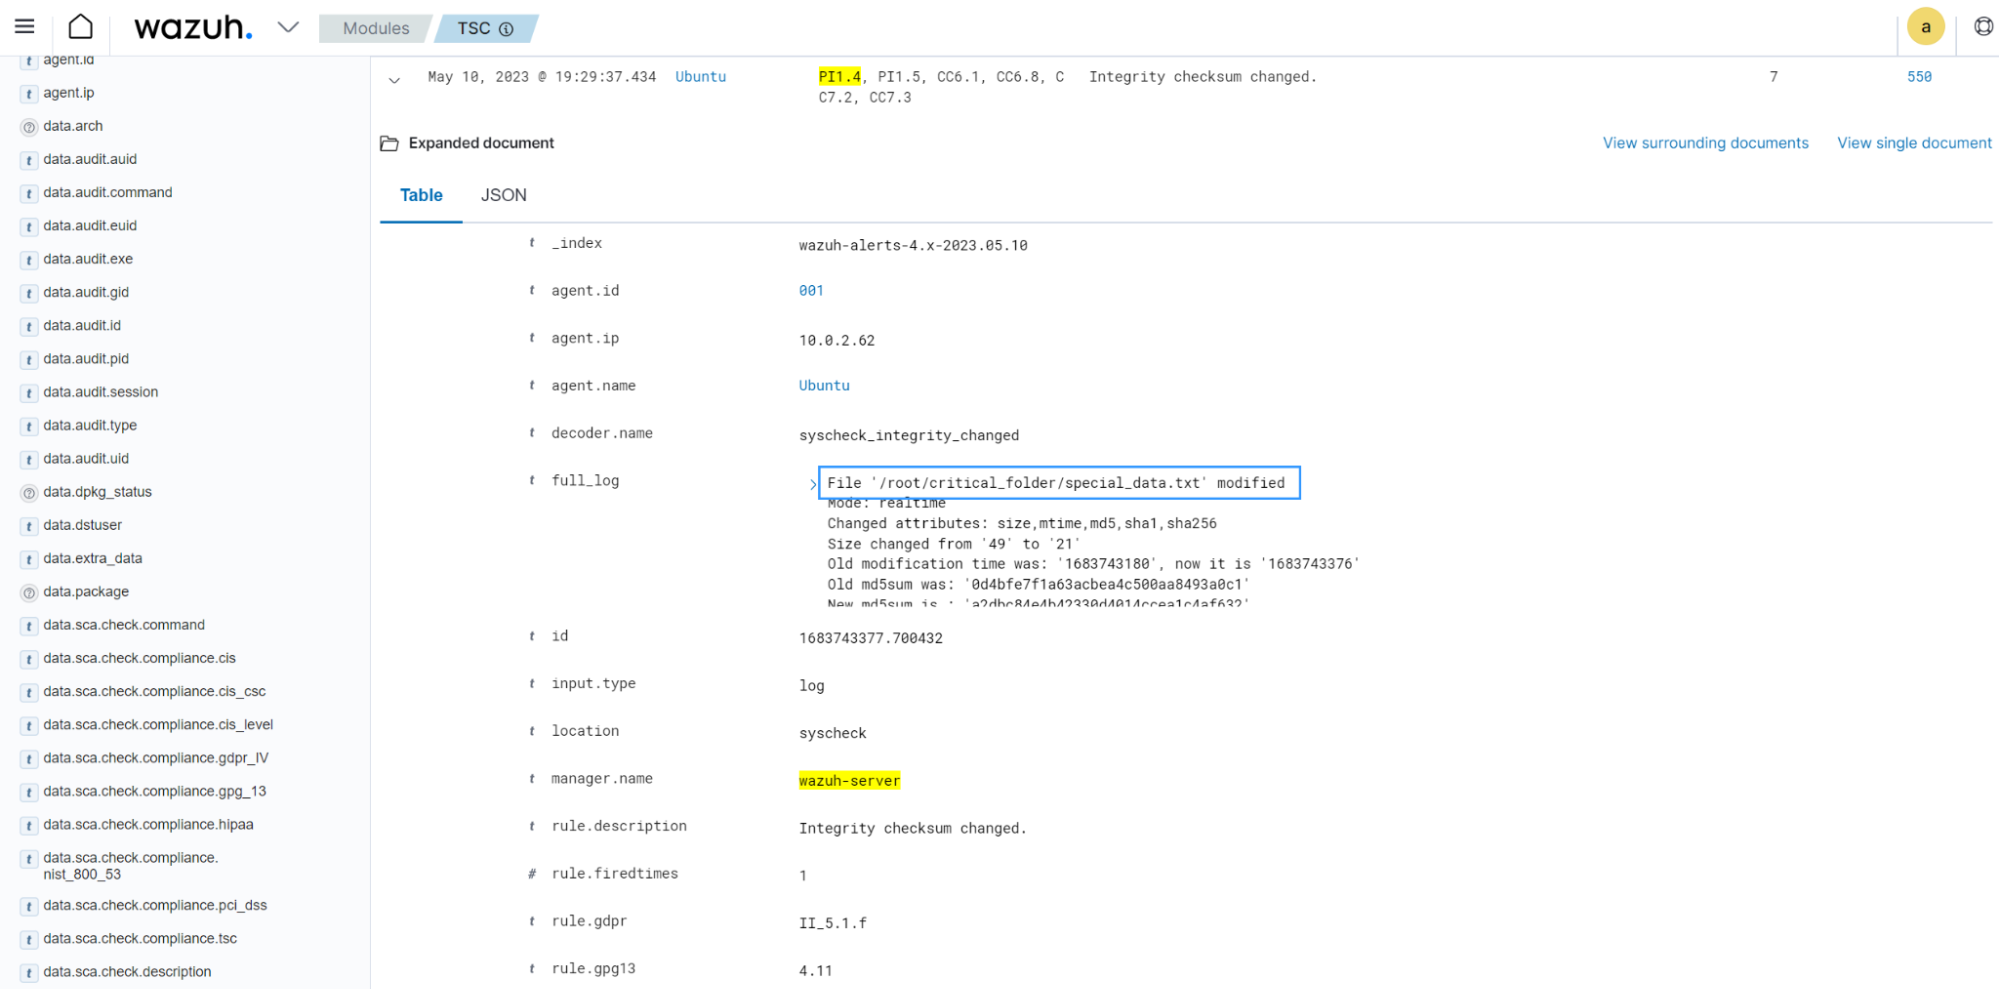Click the data.sca.check.compliance.cis type icon
The height and width of the screenshot is (989, 1999).
tap(29, 659)
